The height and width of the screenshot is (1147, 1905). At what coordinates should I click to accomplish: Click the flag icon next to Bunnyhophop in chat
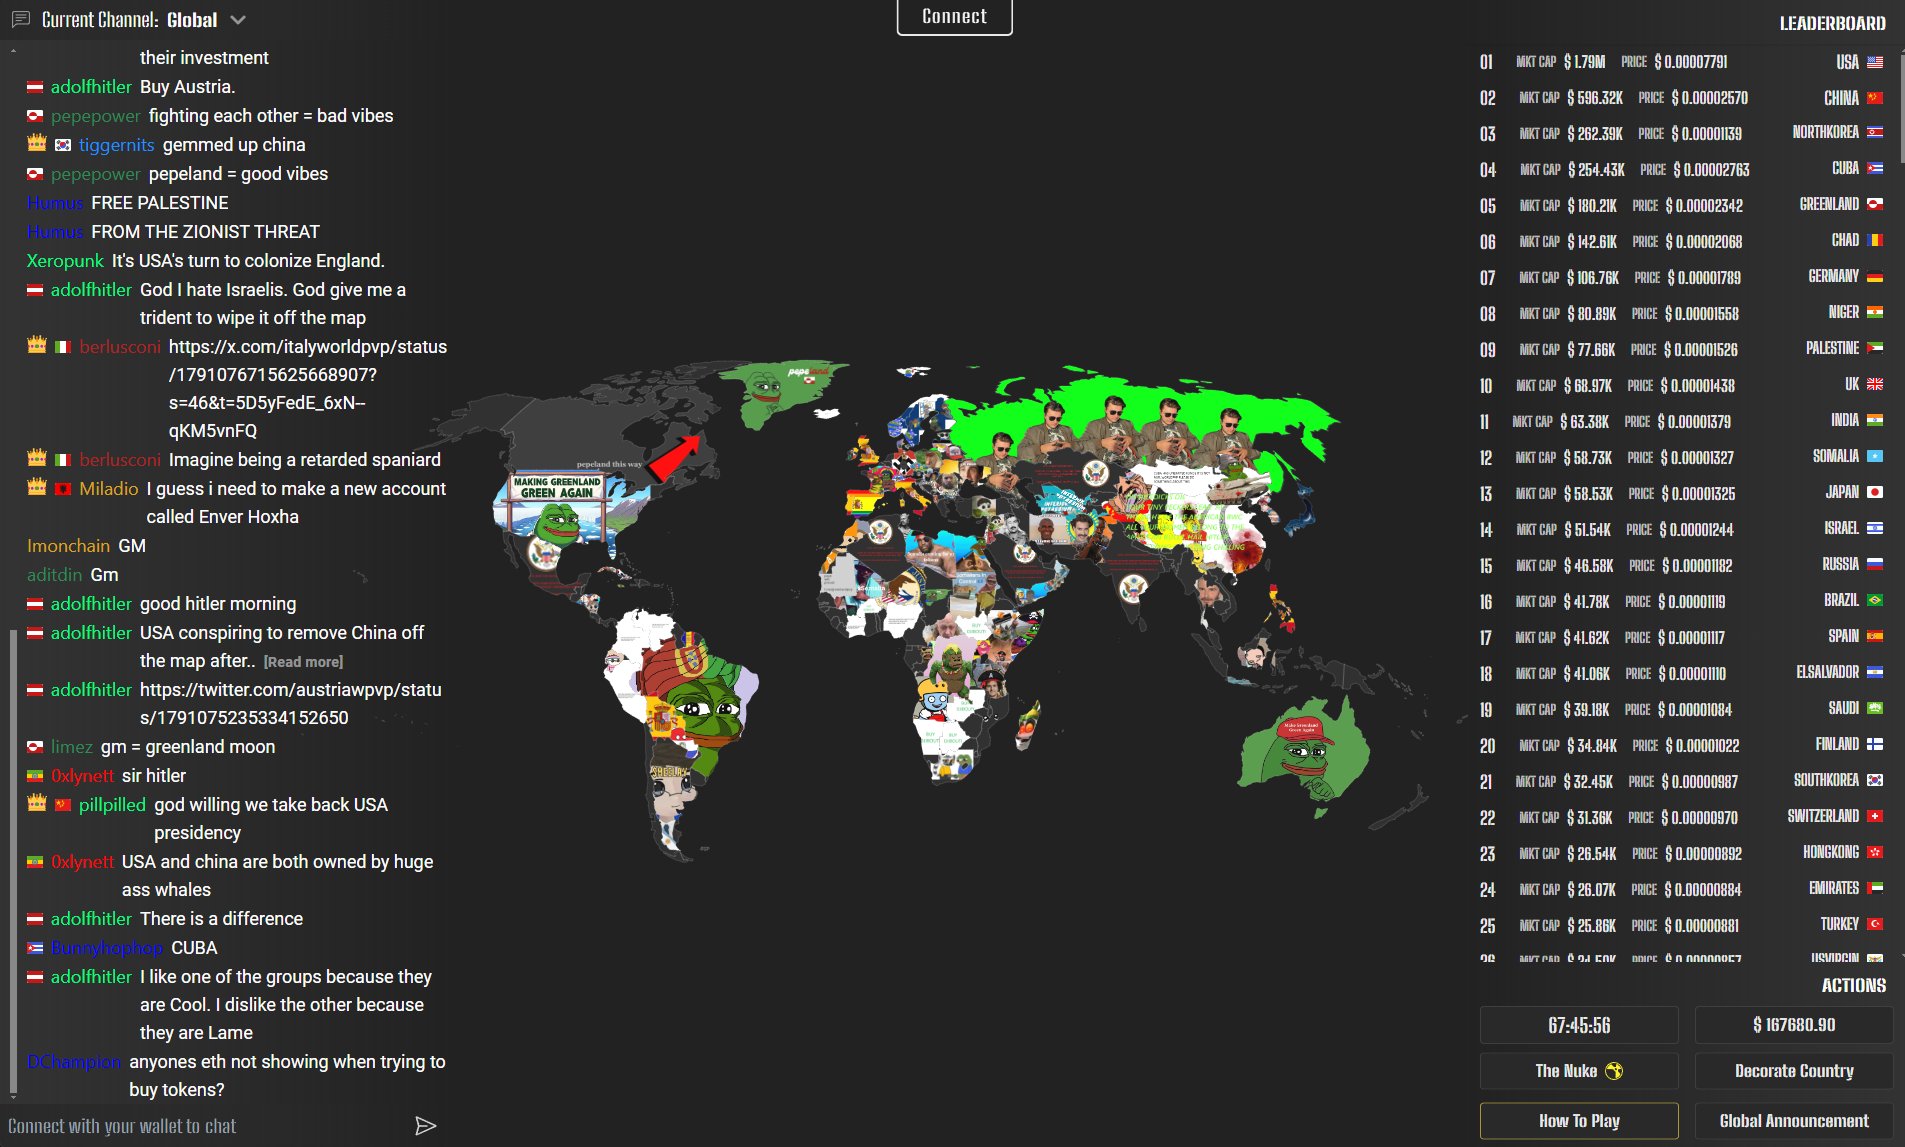point(35,948)
